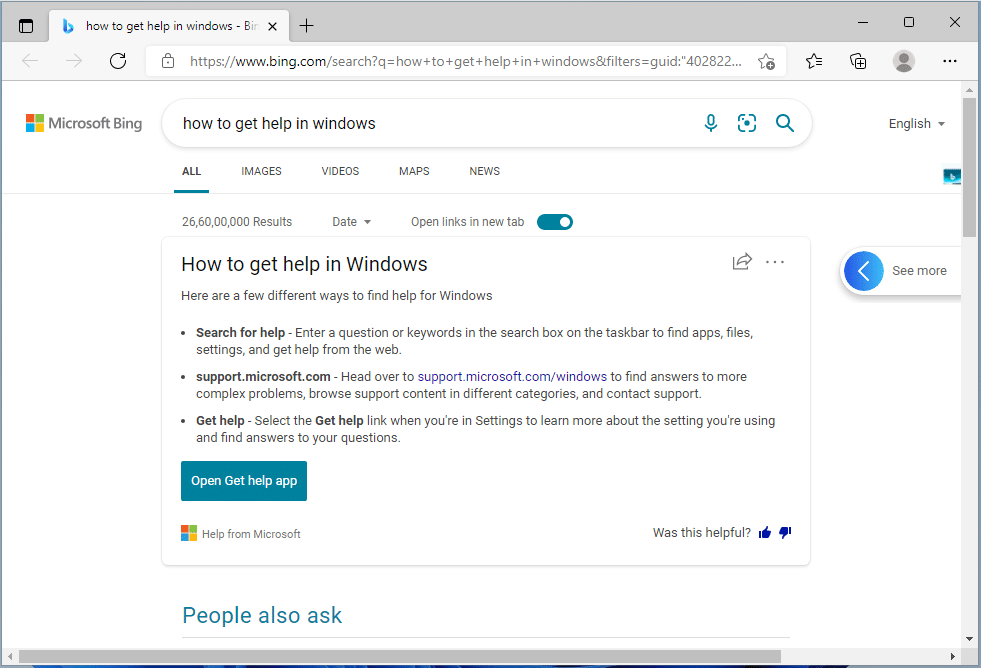Click the microphone icon for voice search
This screenshot has width=981, height=668.
[x=711, y=123]
